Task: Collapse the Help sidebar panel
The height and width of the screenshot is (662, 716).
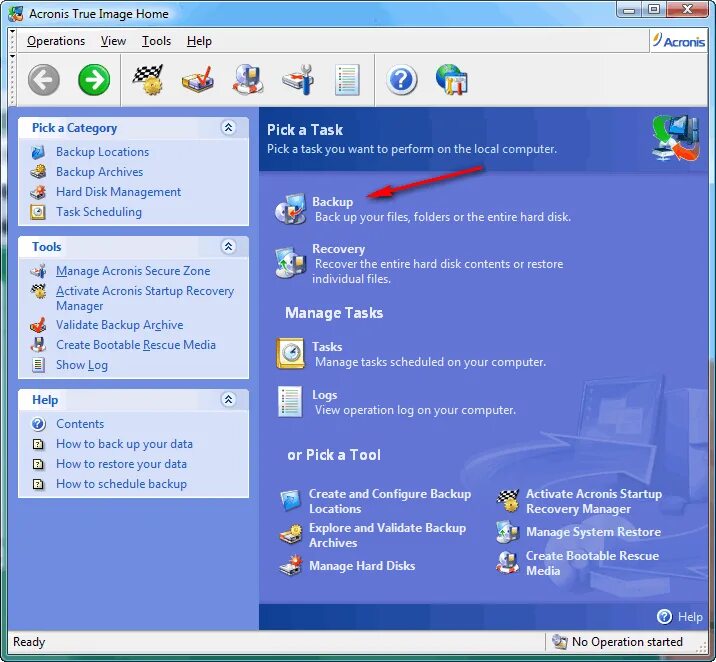Action: (228, 399)
